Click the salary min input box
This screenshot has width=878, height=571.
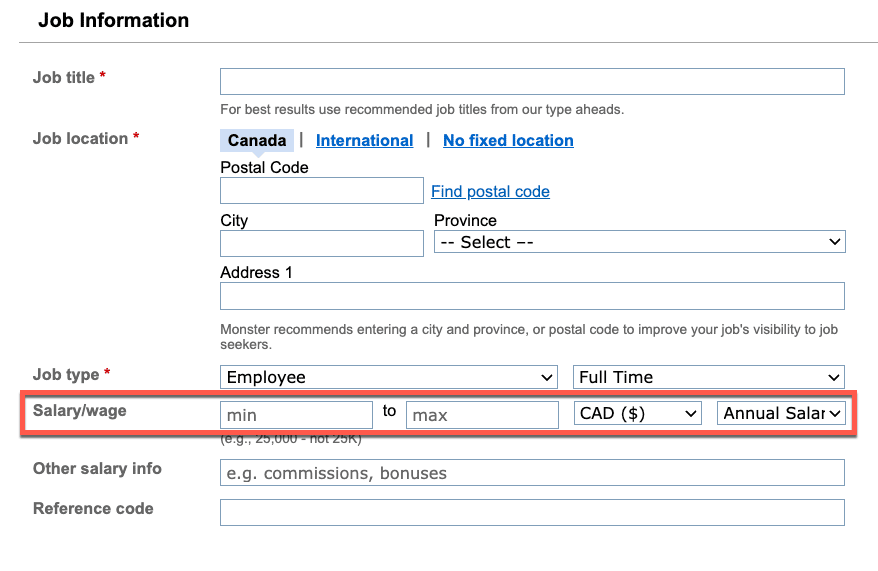tap(296, 415)
